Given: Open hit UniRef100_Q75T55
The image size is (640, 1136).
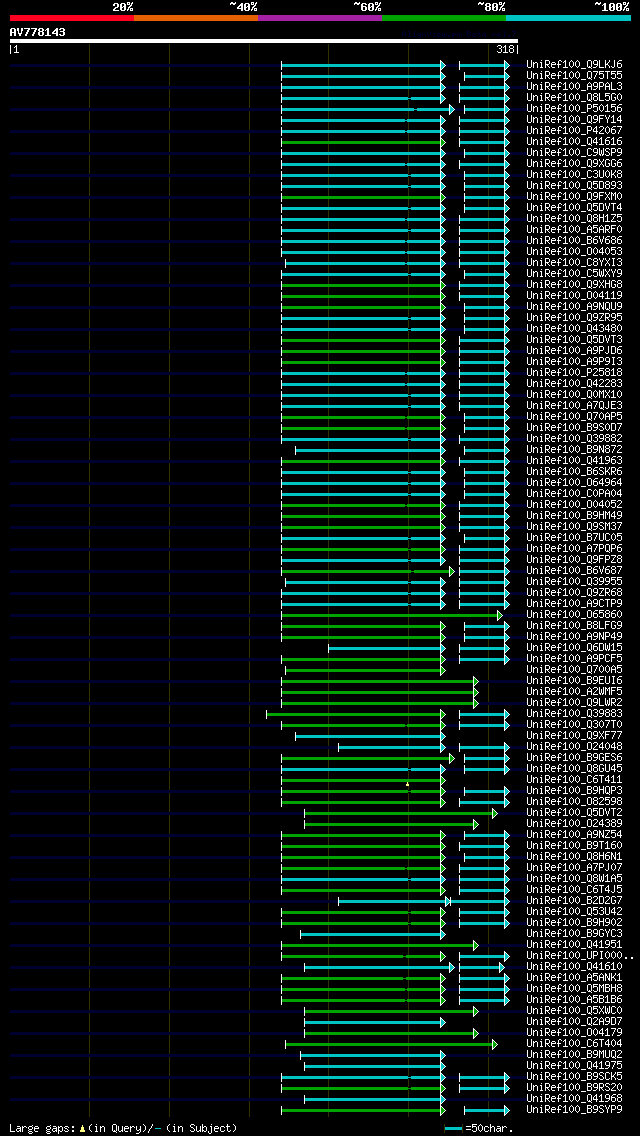Looking at the screenshot, I should (574, 75).
